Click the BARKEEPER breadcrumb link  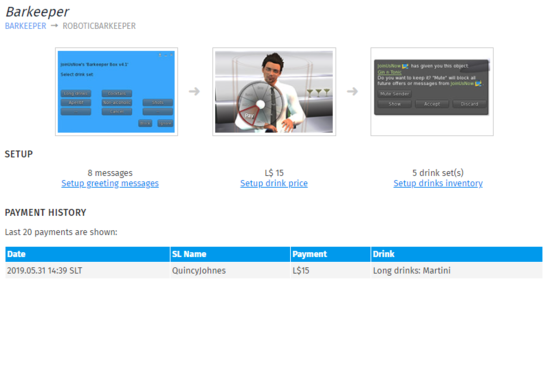[25, 26]
